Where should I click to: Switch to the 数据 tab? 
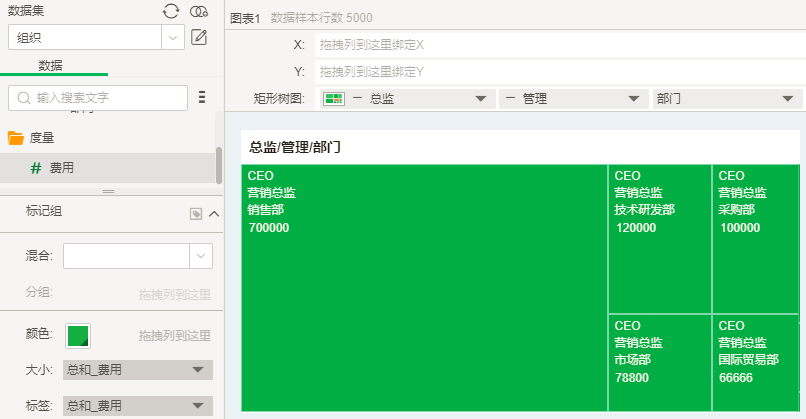pyautogui.click(x=50, y=66)
